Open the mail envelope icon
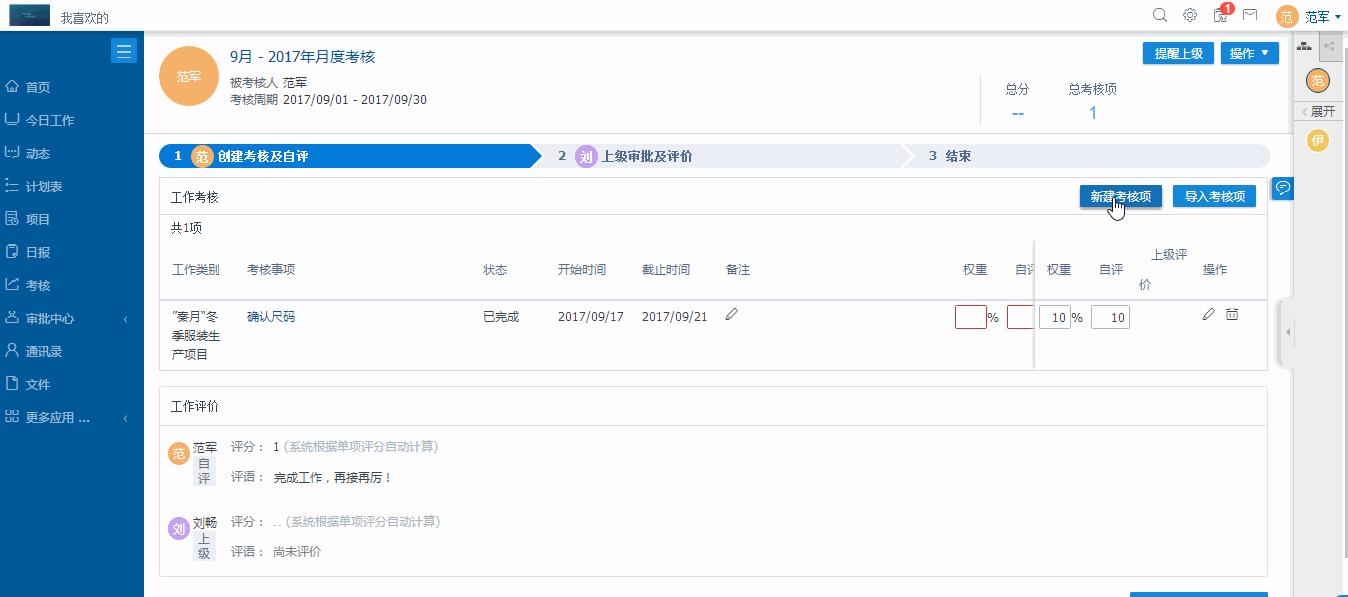Screen dimensions: 1348x597 pos(1250,16)
